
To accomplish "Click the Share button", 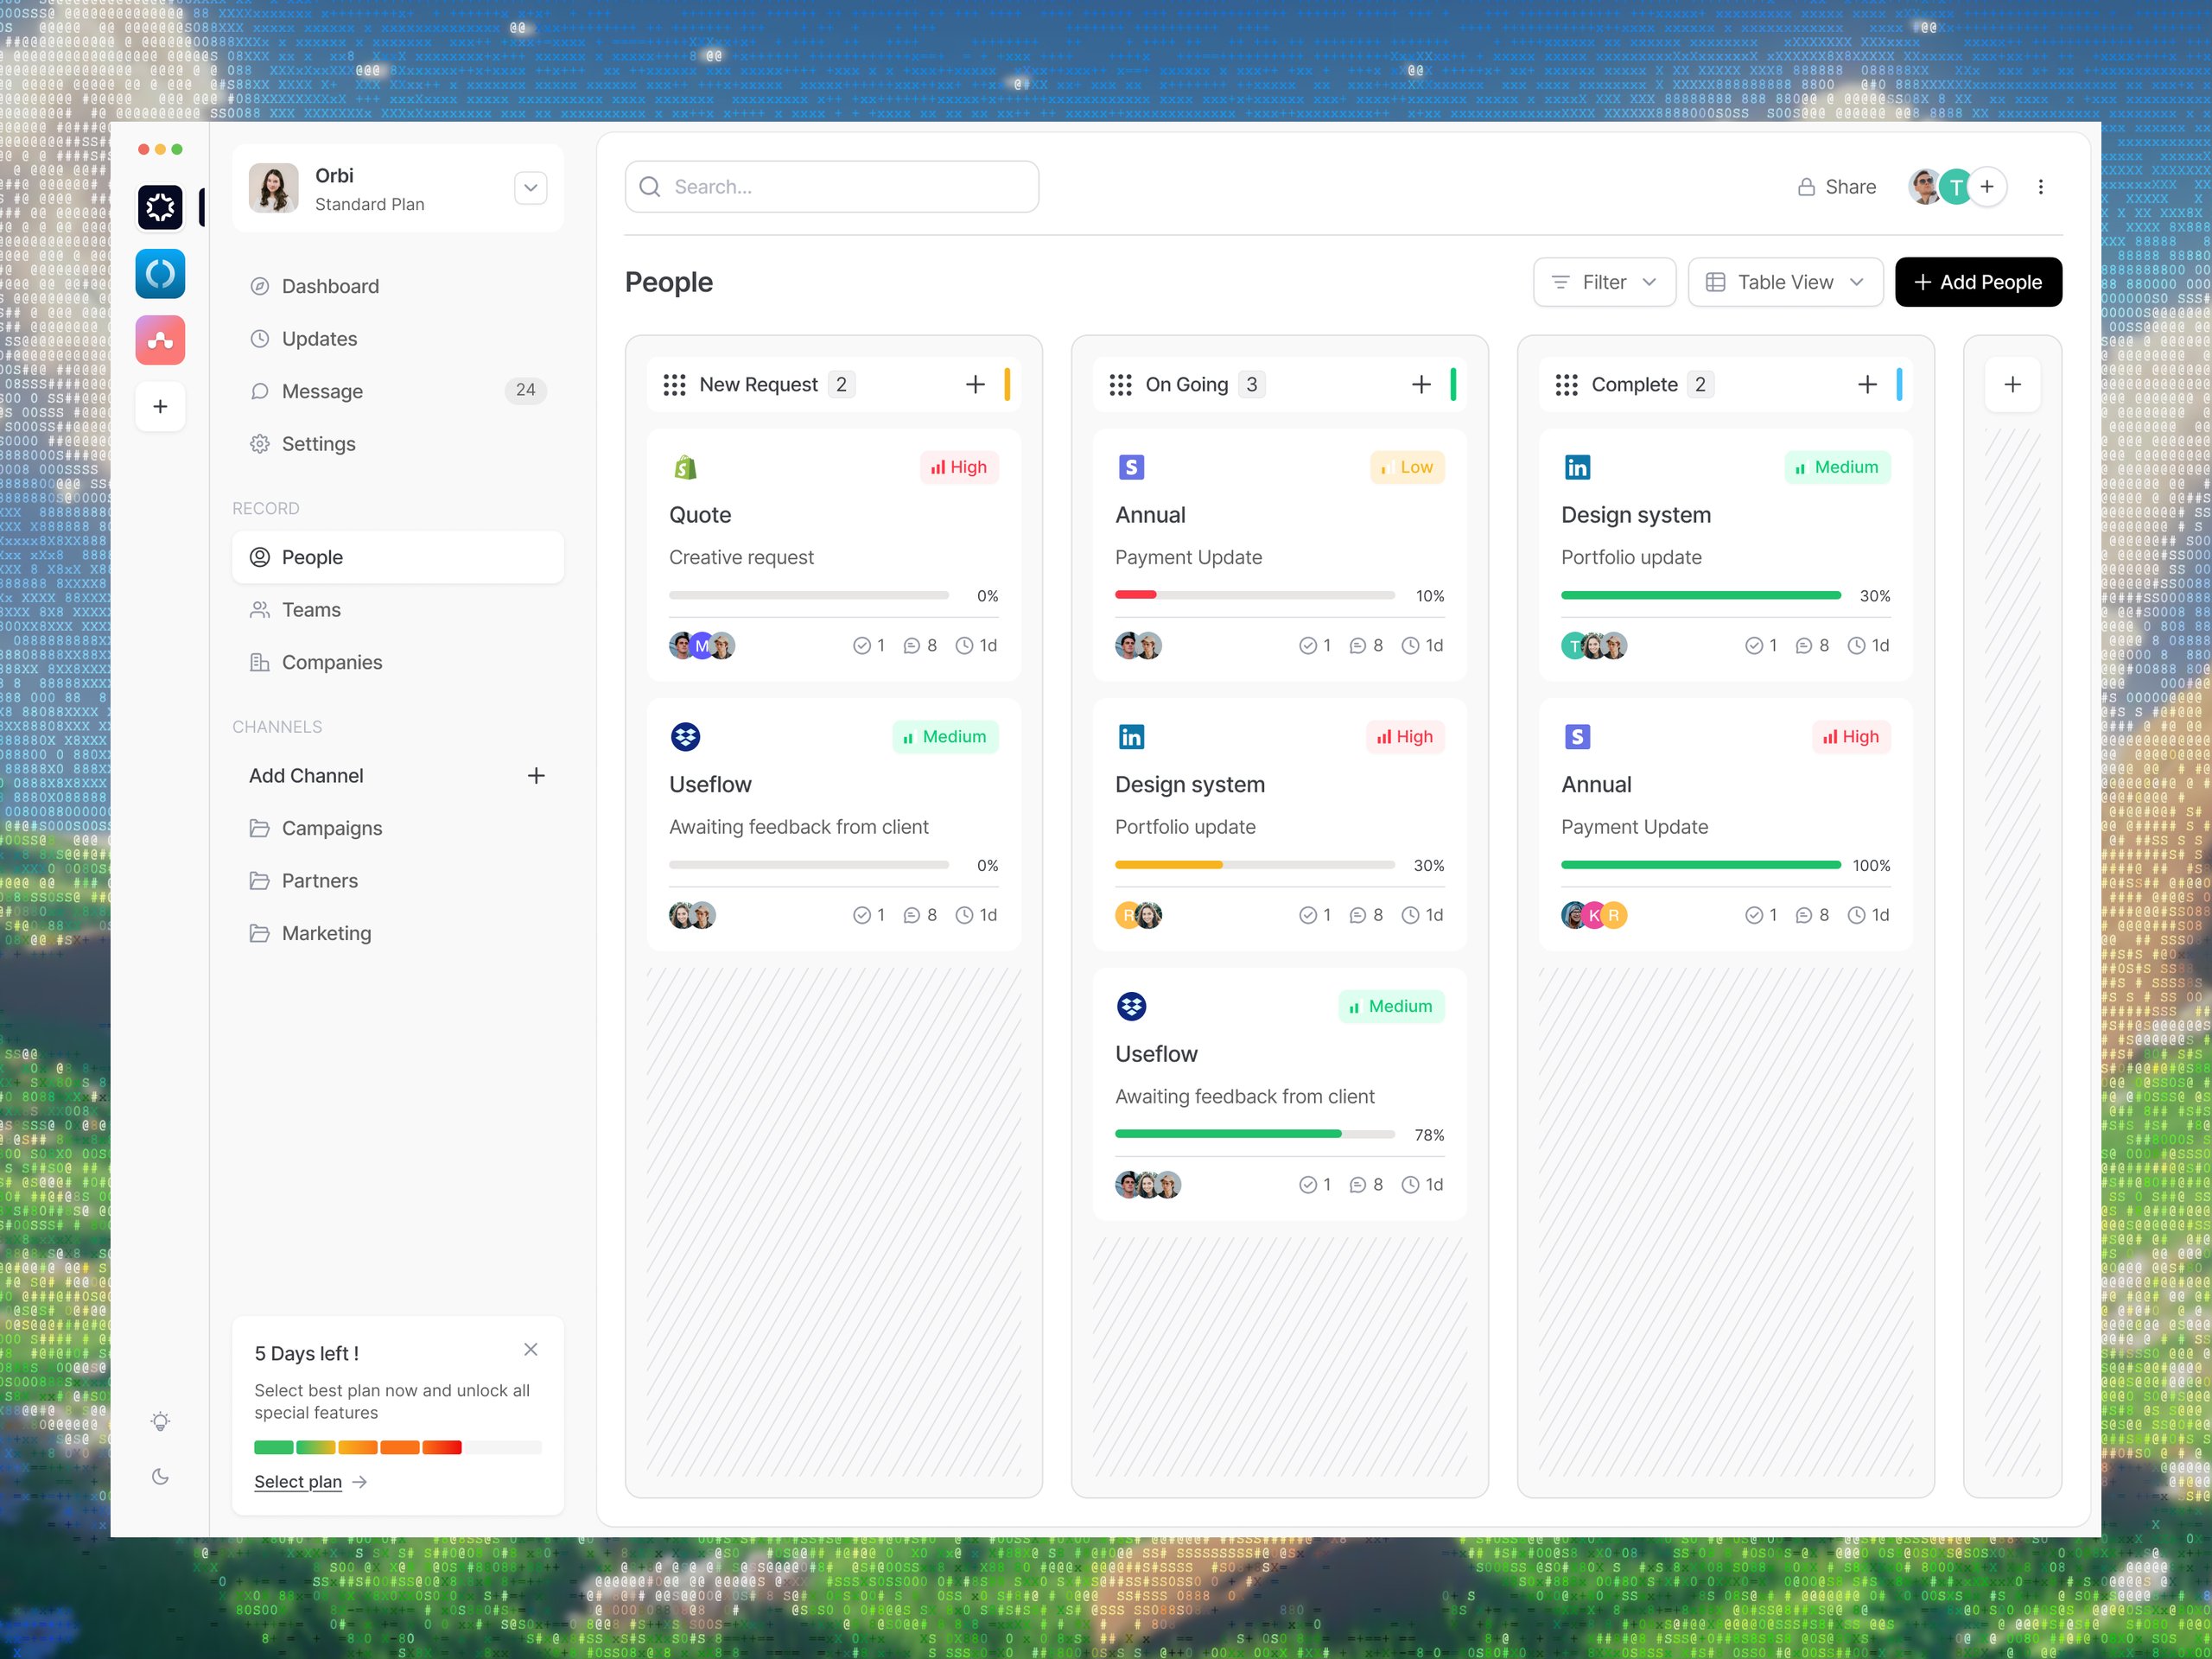I will coord(1837,187).
